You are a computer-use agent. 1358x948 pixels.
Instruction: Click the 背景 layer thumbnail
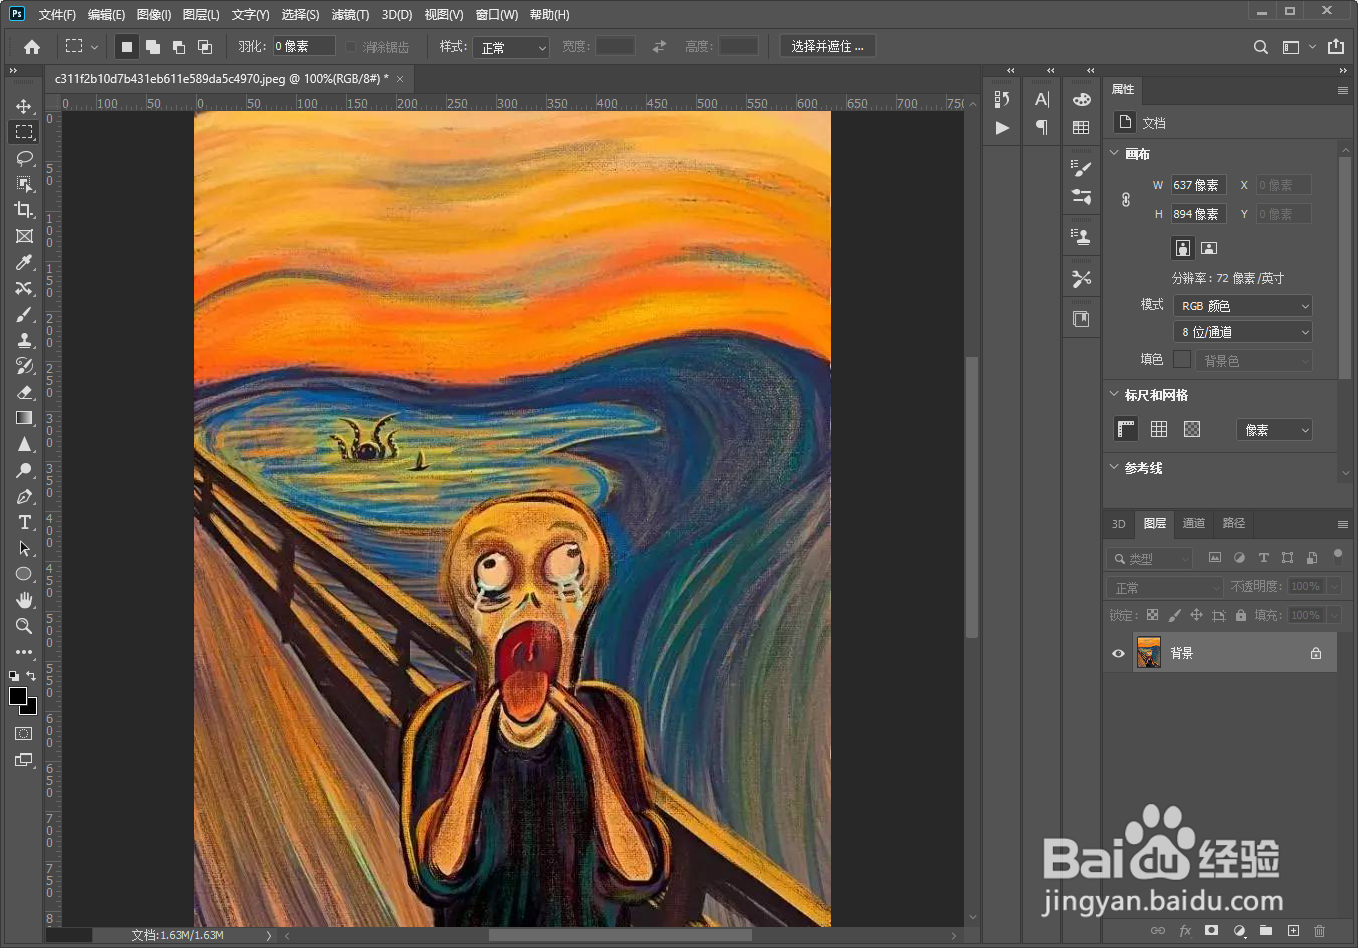(1149, 653)
